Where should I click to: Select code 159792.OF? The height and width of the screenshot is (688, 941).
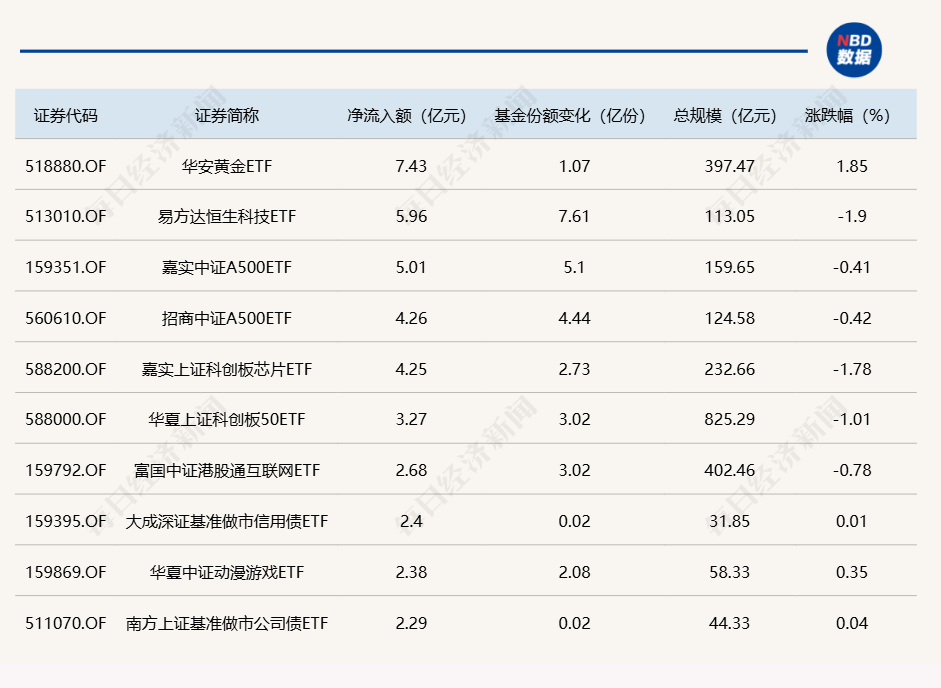65,470
